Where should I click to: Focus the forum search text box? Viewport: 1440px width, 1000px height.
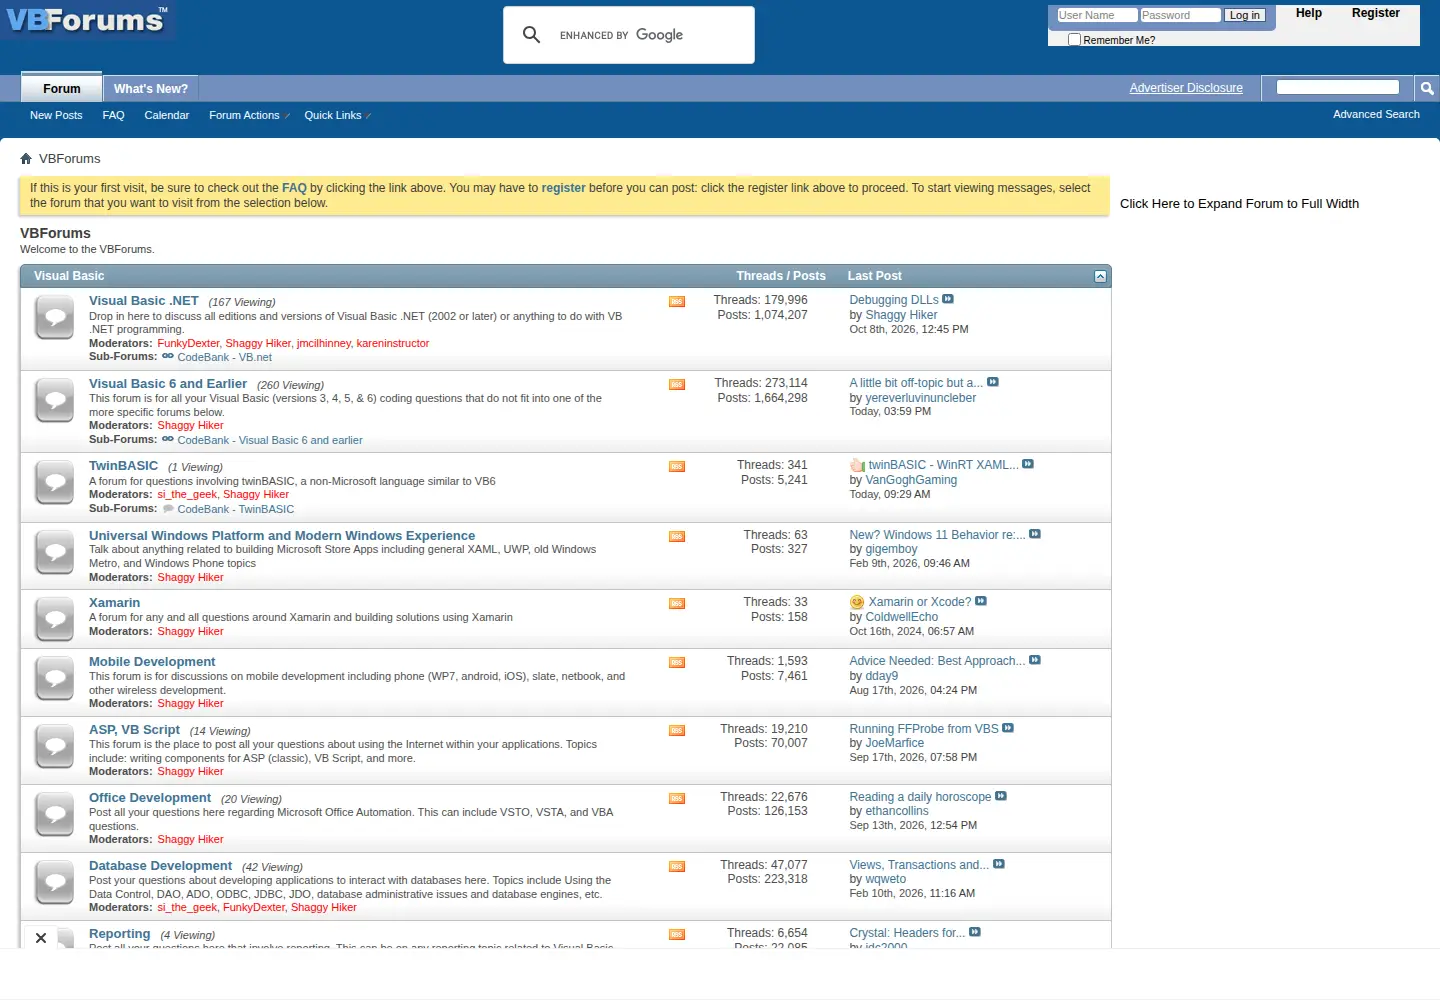[x=1338, y=88]
